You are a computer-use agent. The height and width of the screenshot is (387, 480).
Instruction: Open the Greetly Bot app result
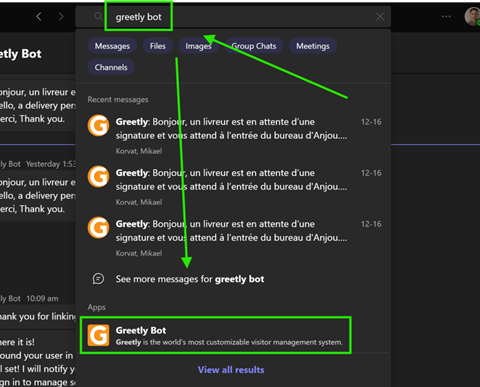[x=216, y=335]
